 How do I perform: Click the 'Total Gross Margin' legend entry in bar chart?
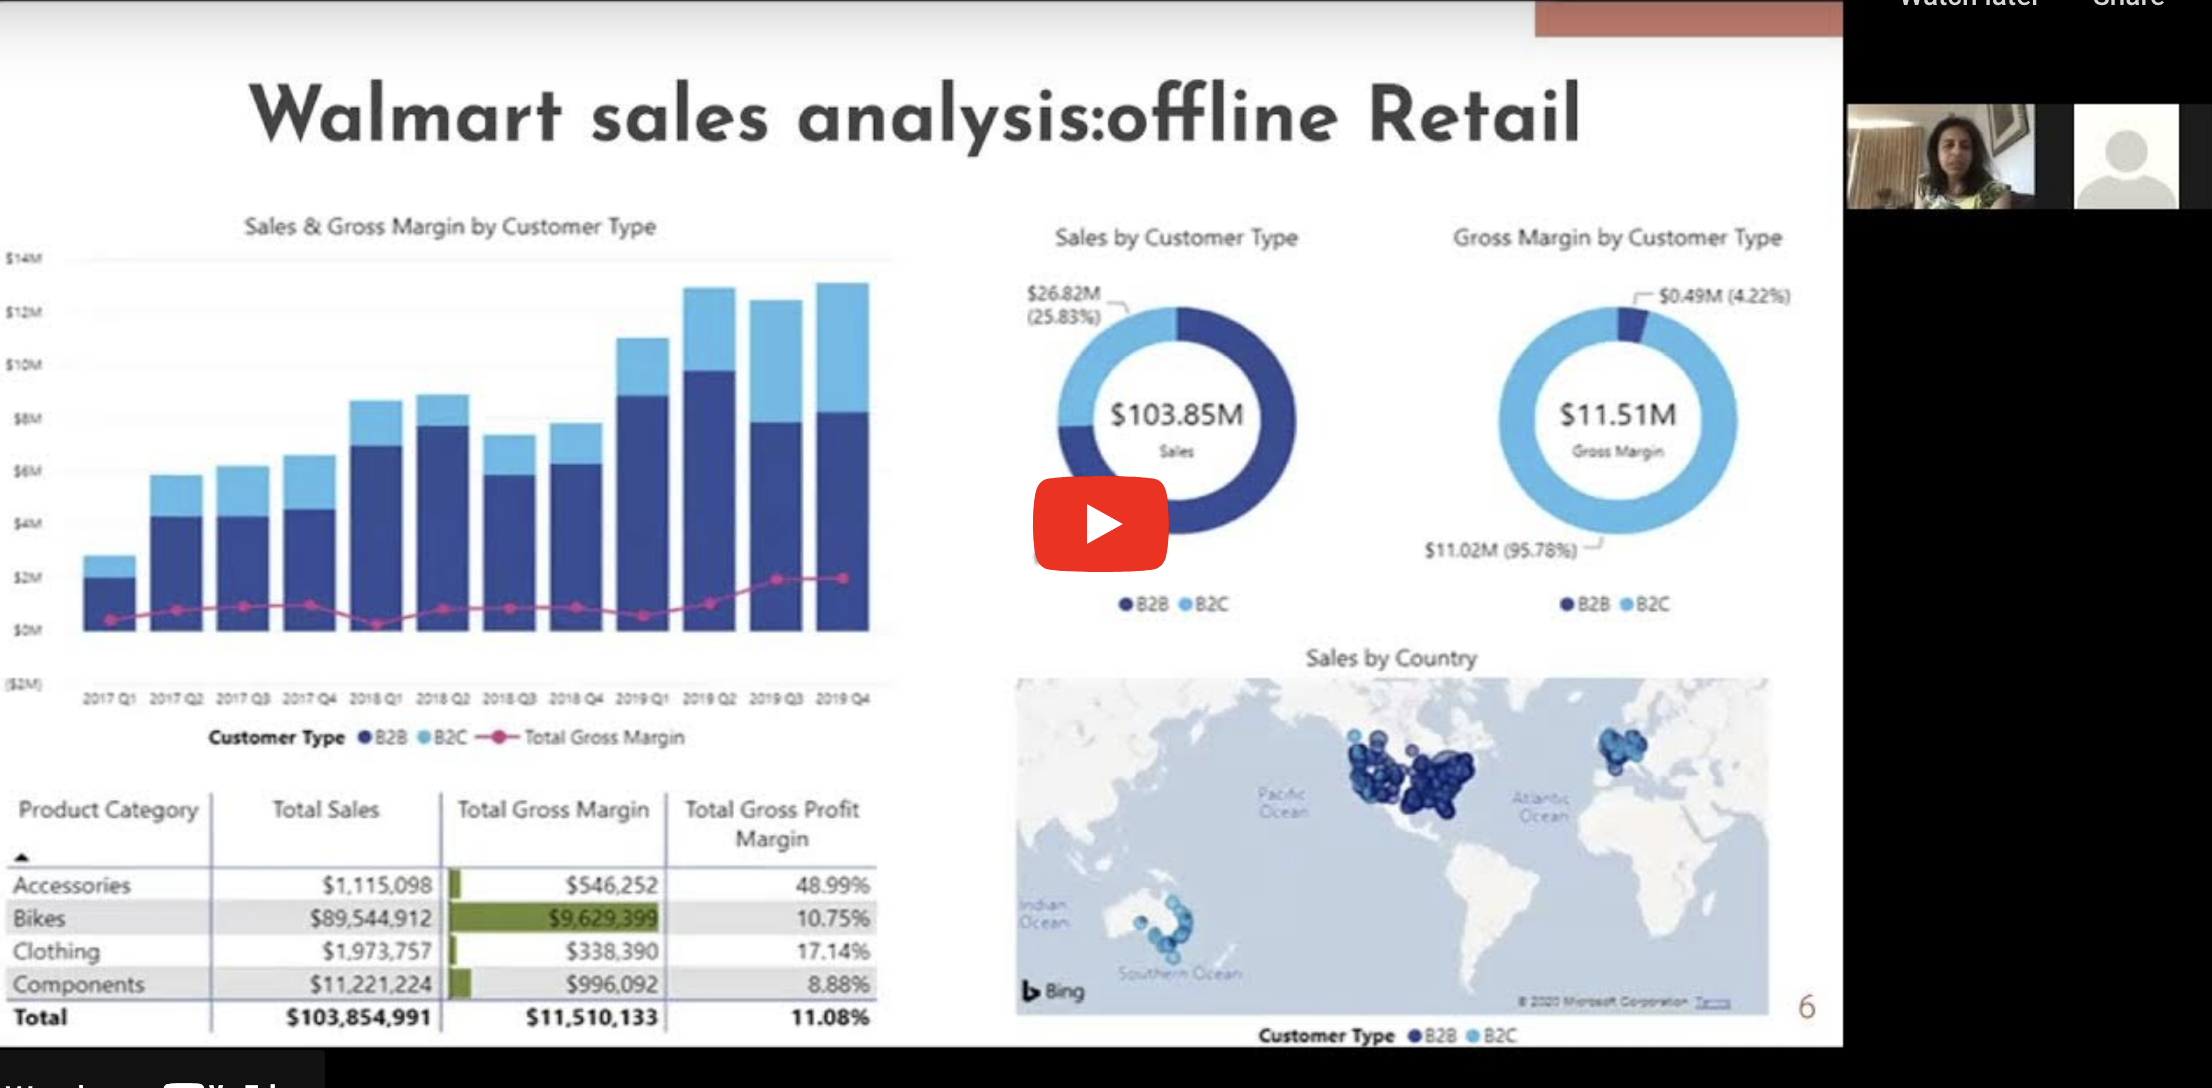pos(581,737)
